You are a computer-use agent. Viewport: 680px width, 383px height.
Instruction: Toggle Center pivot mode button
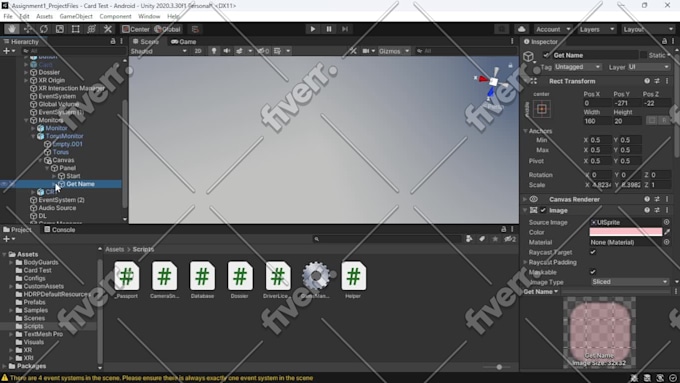tap(135, 29)
